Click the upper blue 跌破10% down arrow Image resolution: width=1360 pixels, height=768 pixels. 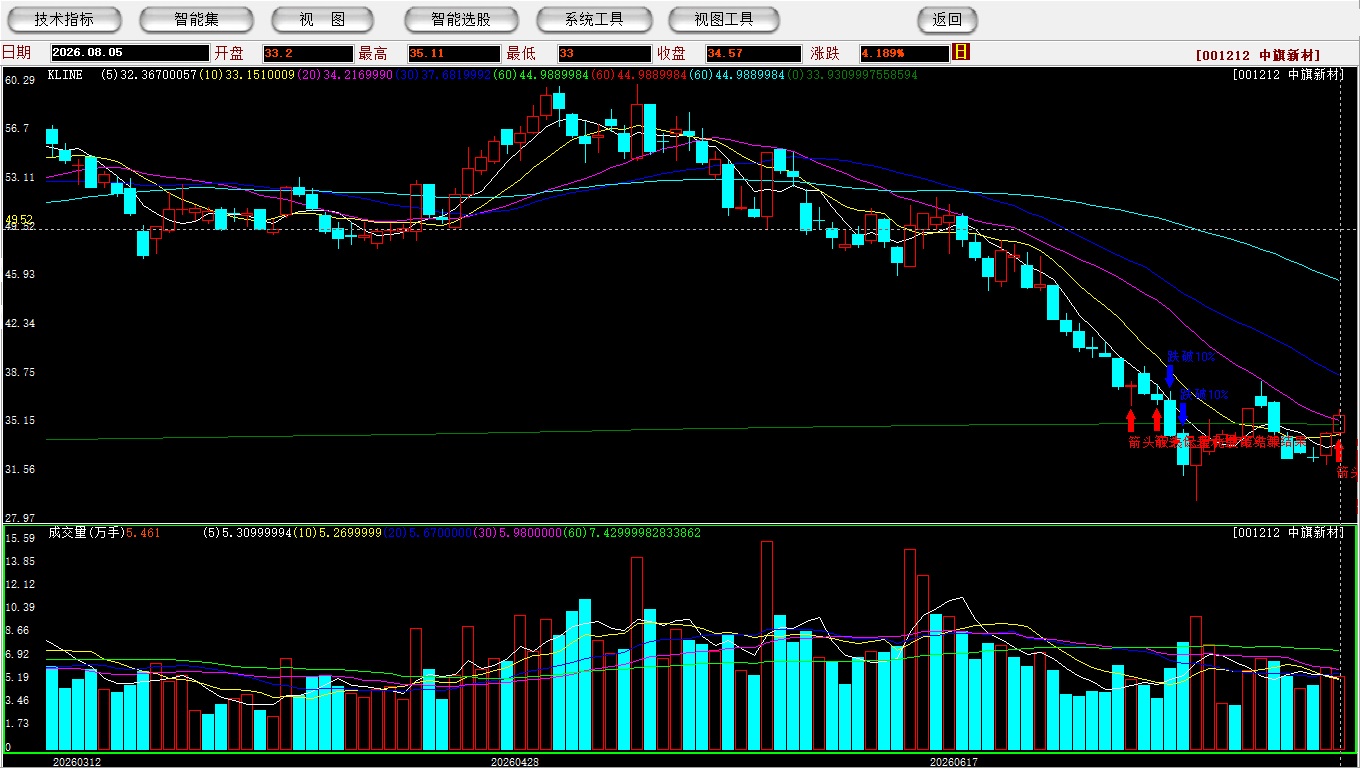(1170, 377)
